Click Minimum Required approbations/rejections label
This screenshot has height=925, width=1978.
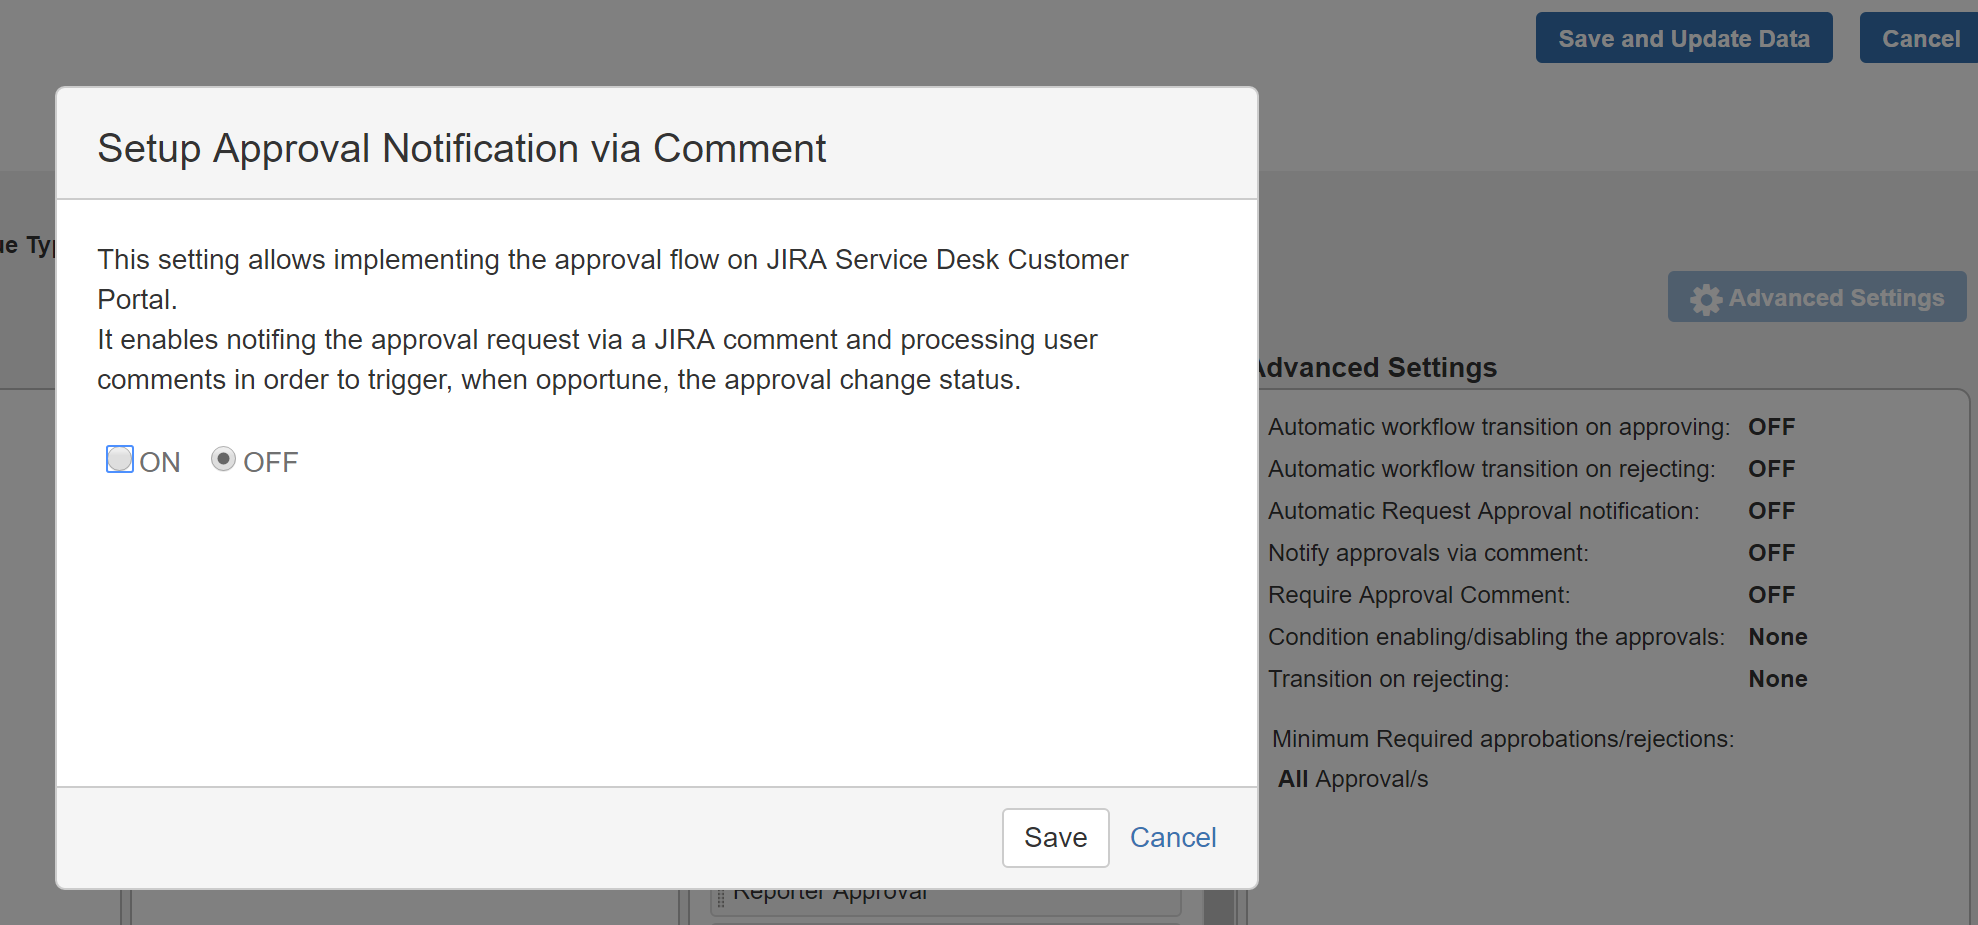(1502, 739)
